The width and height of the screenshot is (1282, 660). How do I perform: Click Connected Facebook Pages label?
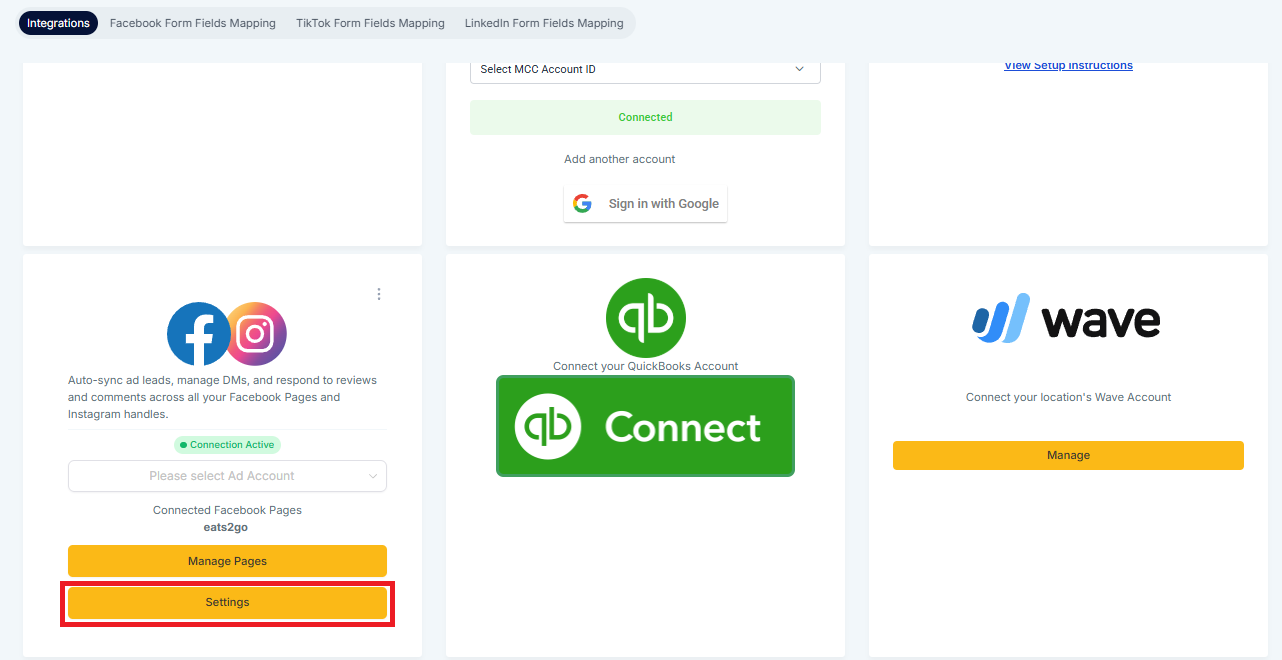click(x=227, y=510)
